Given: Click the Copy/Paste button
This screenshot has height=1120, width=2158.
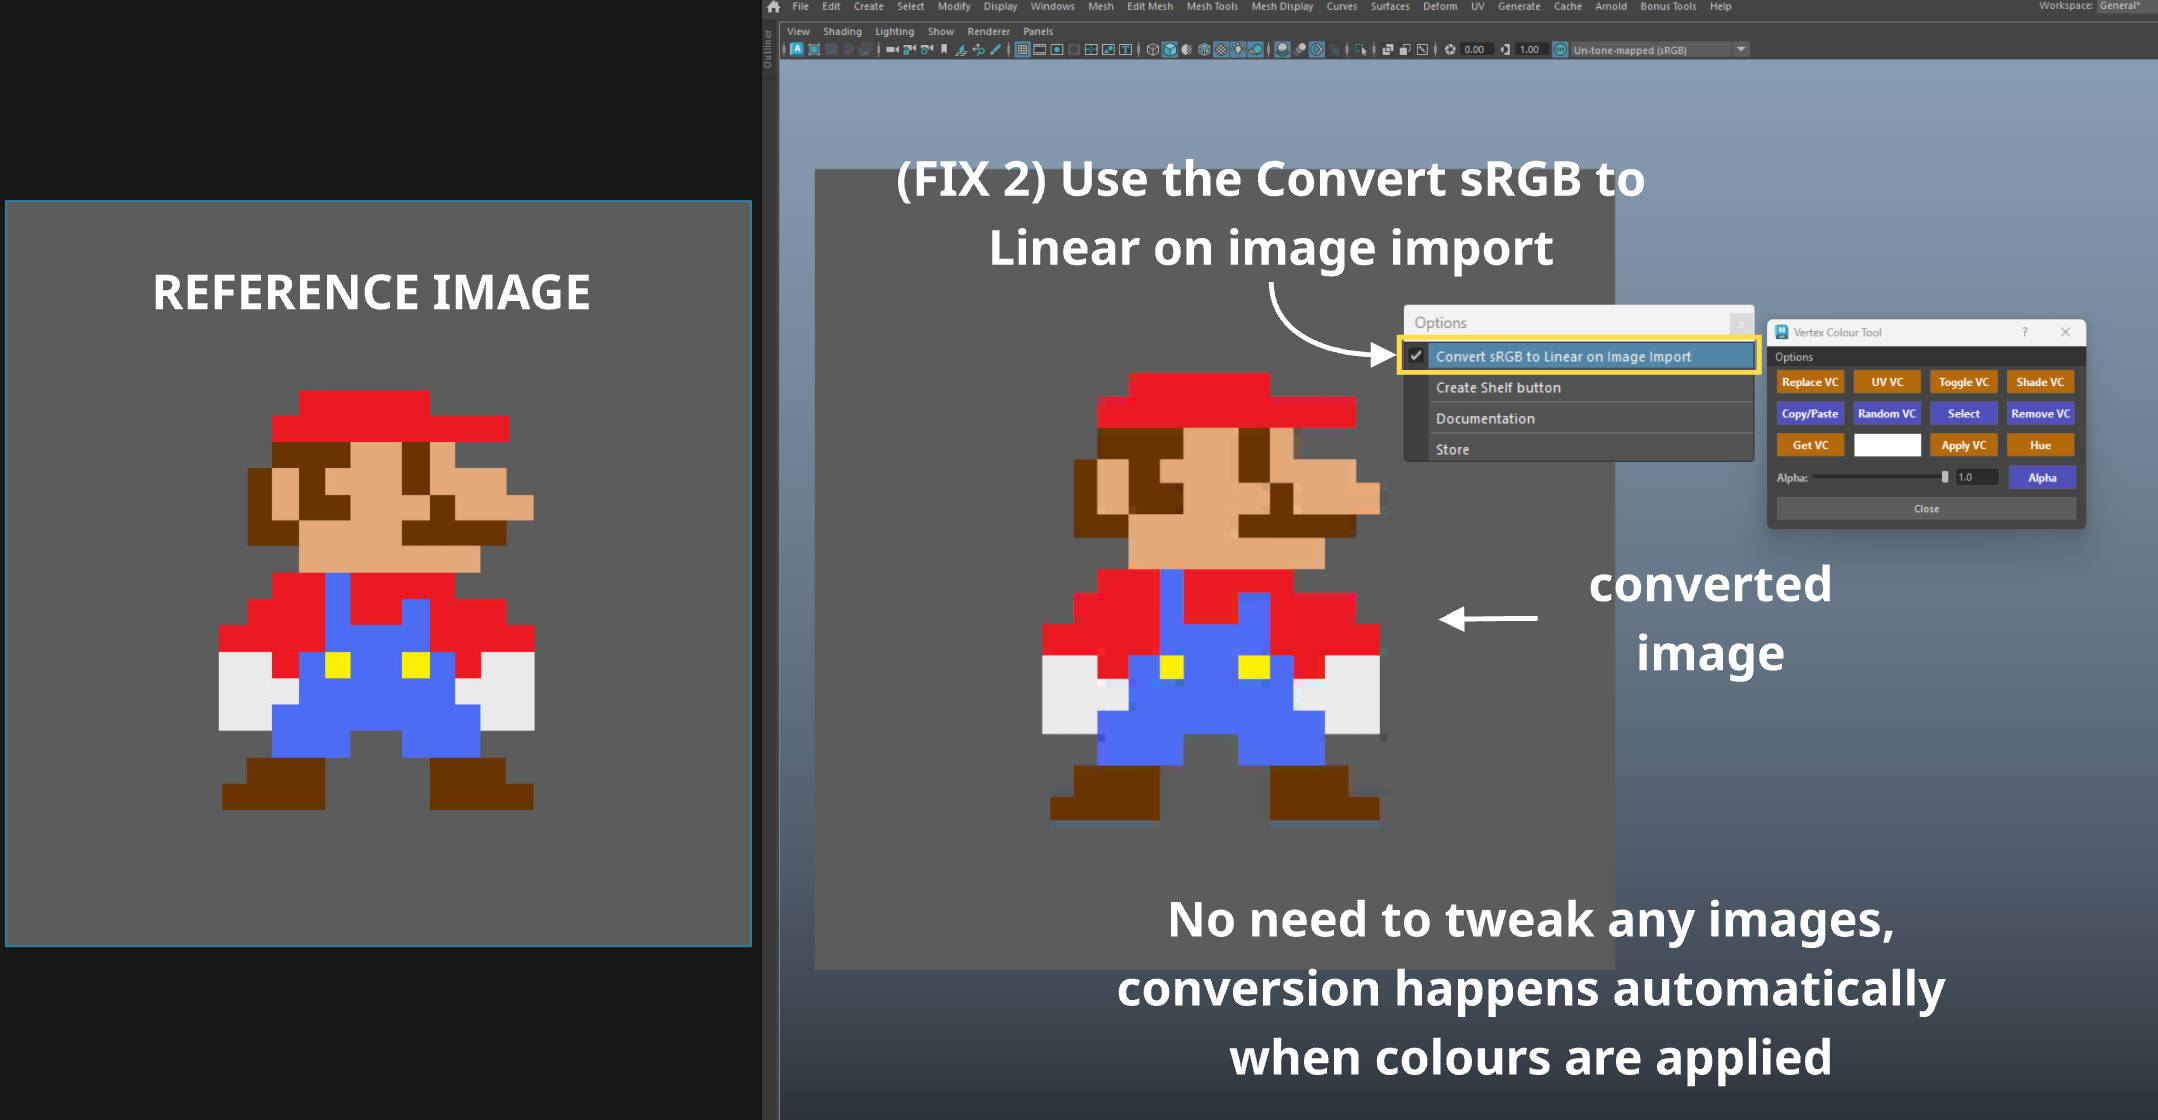Looking at the screenshot, I should [1810, 414].
